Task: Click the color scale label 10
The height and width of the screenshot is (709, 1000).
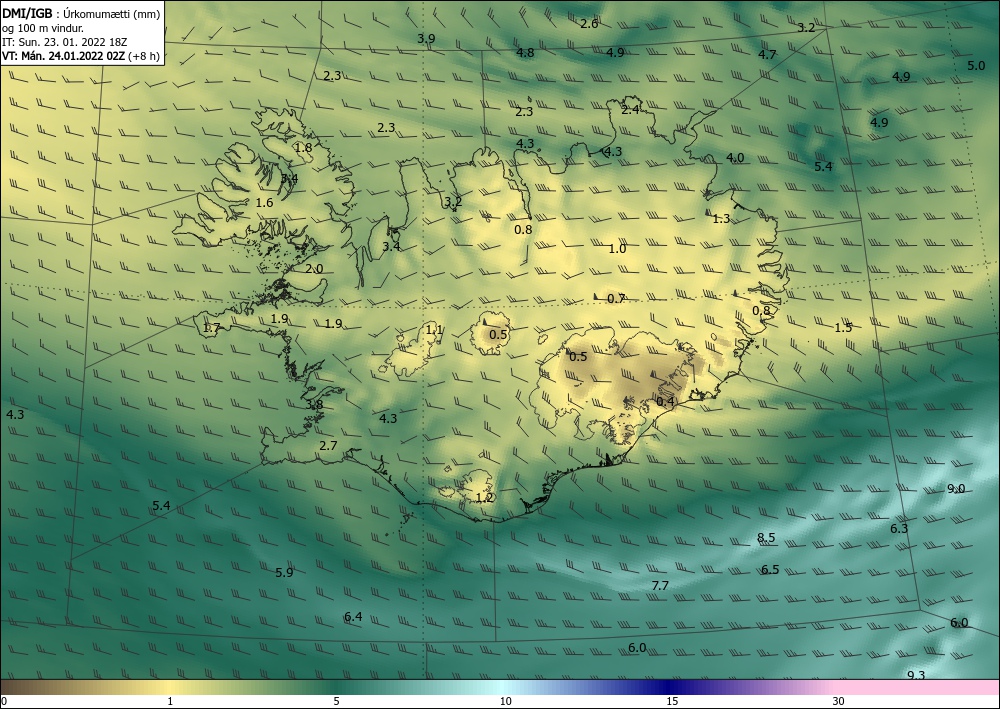Action: (505, 701)
